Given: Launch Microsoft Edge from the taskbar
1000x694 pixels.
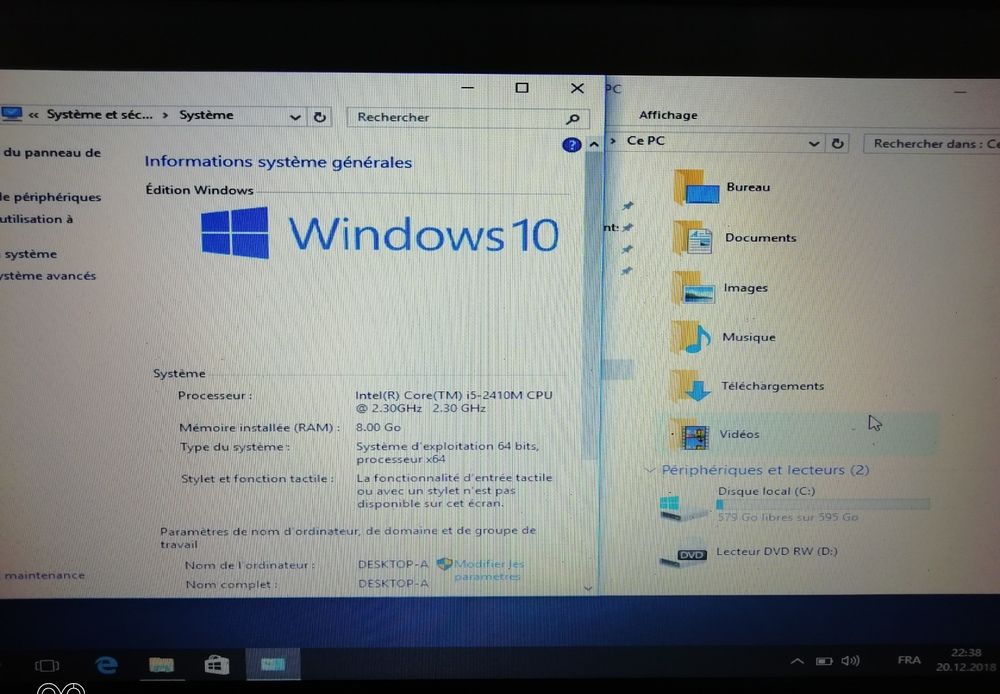Looking at the screenshot, I should [x=106, y=664].
